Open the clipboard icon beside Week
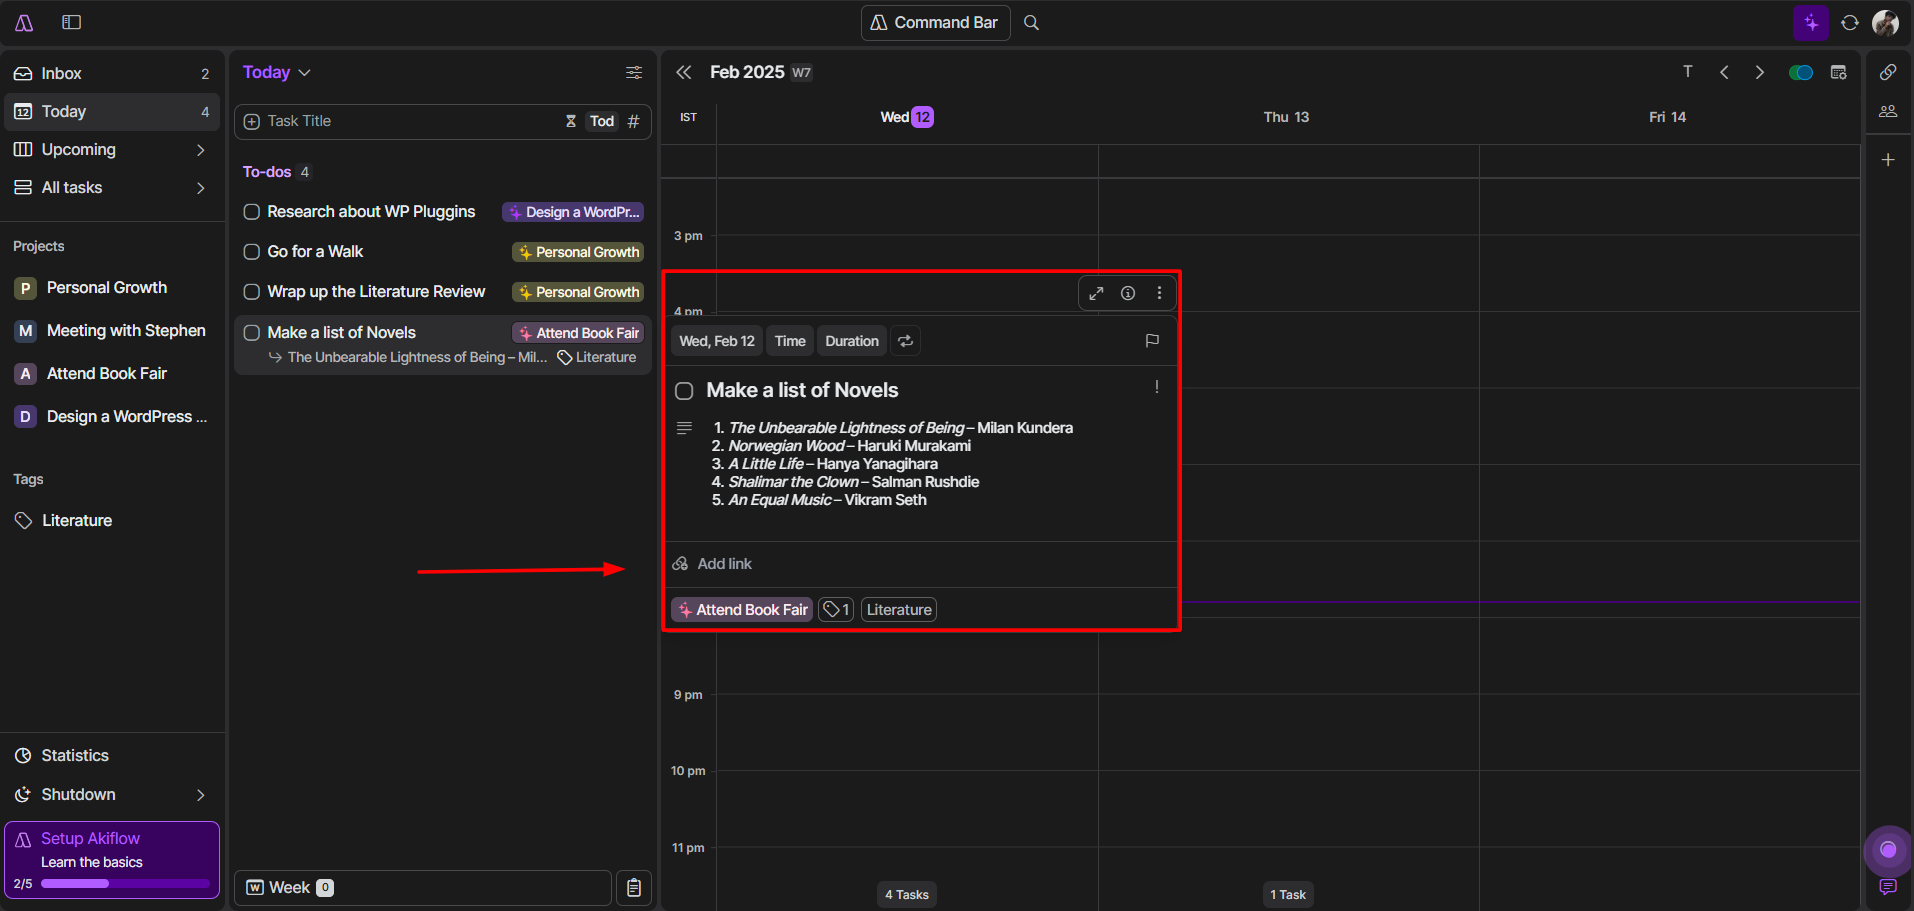This screenshot has width=1914, height=911. [x=634, y=888]
